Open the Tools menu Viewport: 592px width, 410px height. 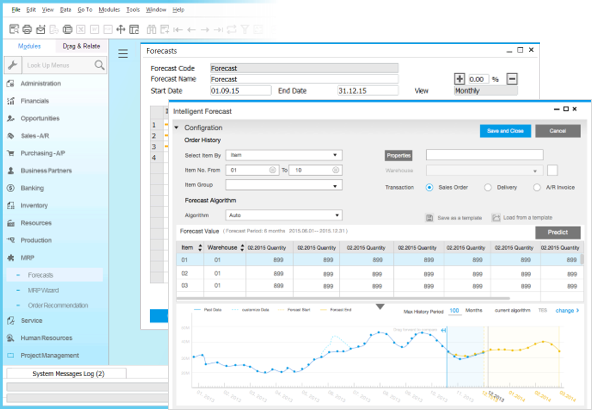[133, 9]
